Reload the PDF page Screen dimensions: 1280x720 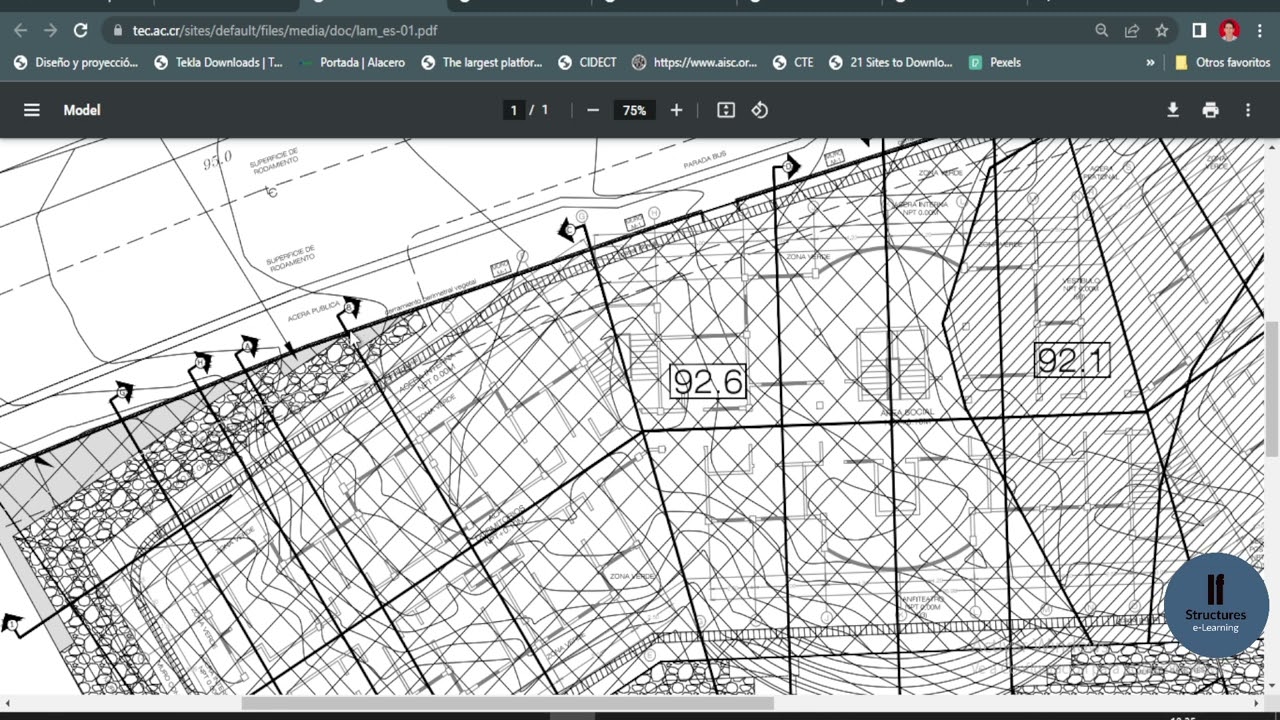coord(81,30)
